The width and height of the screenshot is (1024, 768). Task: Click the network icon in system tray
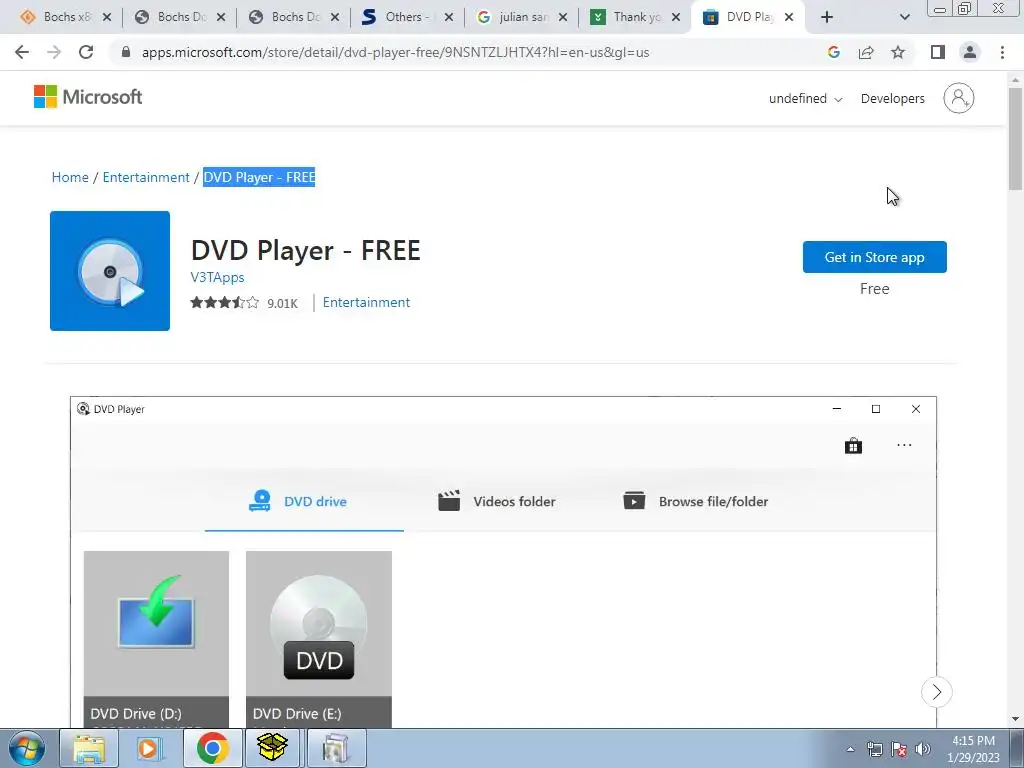click(x=874, y=749)
